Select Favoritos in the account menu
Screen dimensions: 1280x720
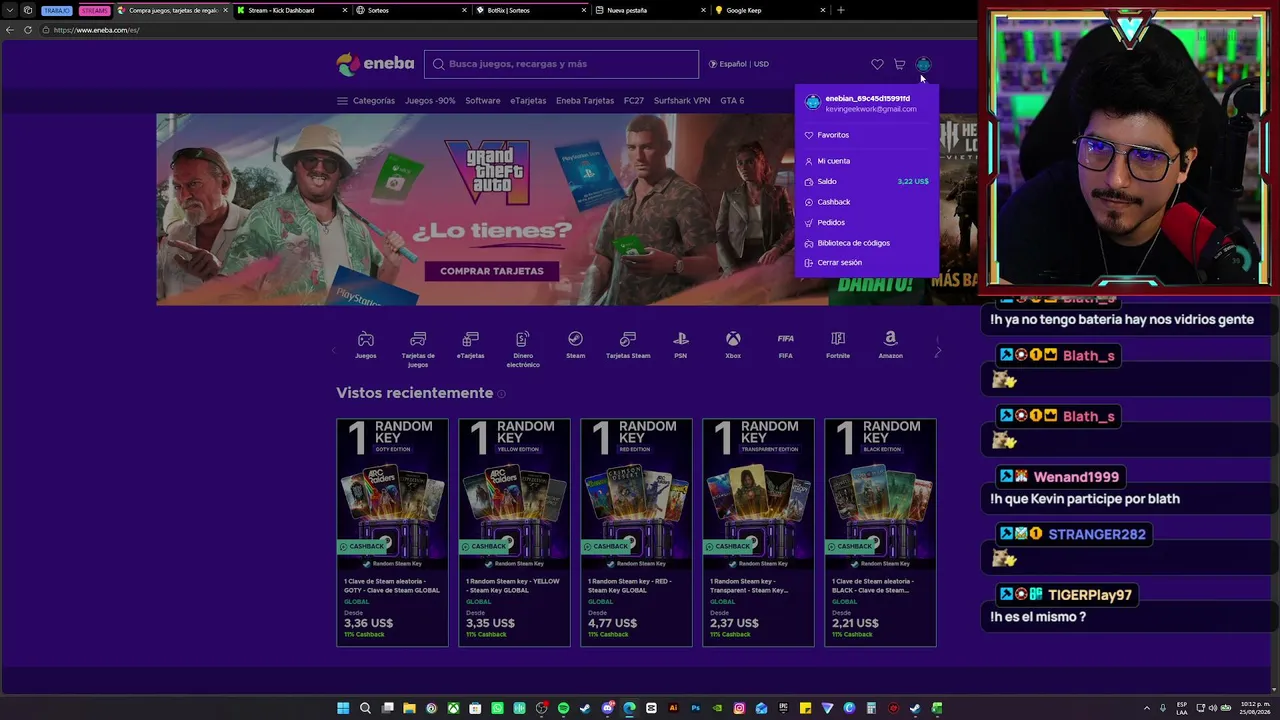click(x=867, y=135)
